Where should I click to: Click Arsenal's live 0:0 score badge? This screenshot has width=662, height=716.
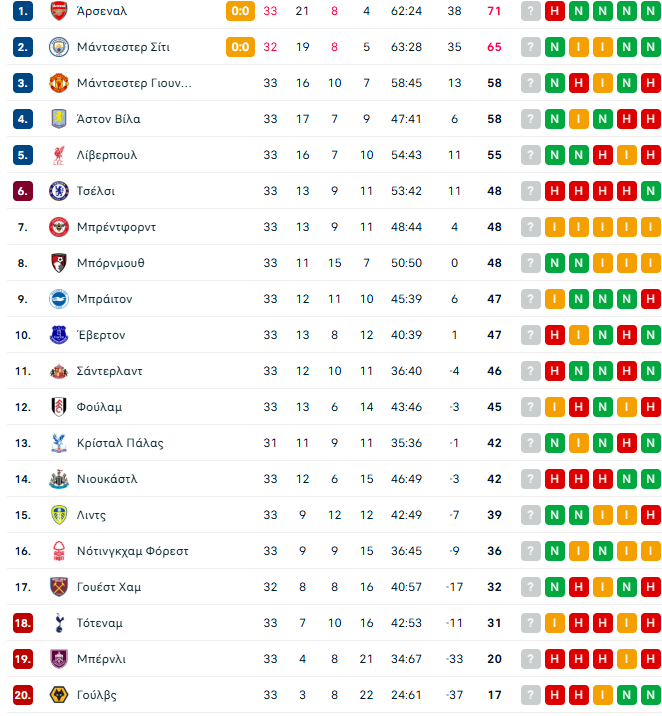coord(240,11)
